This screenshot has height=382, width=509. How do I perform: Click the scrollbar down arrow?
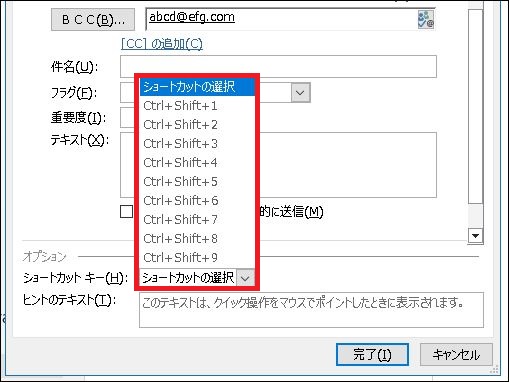point(475,236)
